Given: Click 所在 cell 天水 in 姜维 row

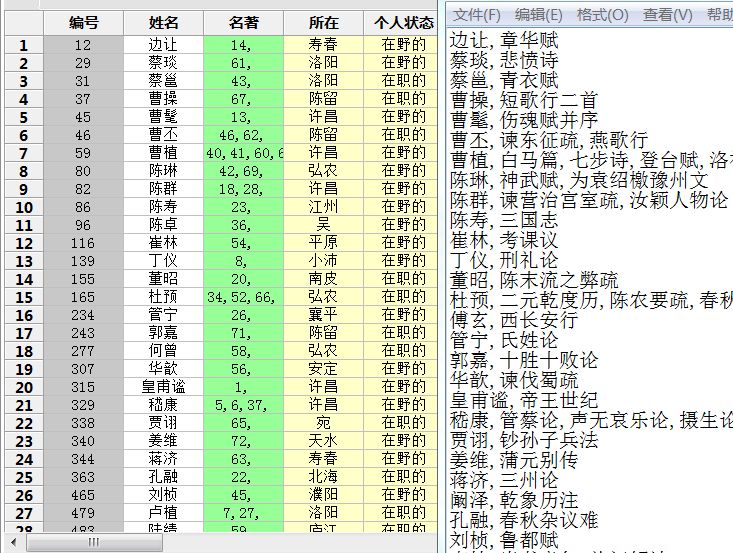Looking at the screenshot, I should (x=323, y=441).
